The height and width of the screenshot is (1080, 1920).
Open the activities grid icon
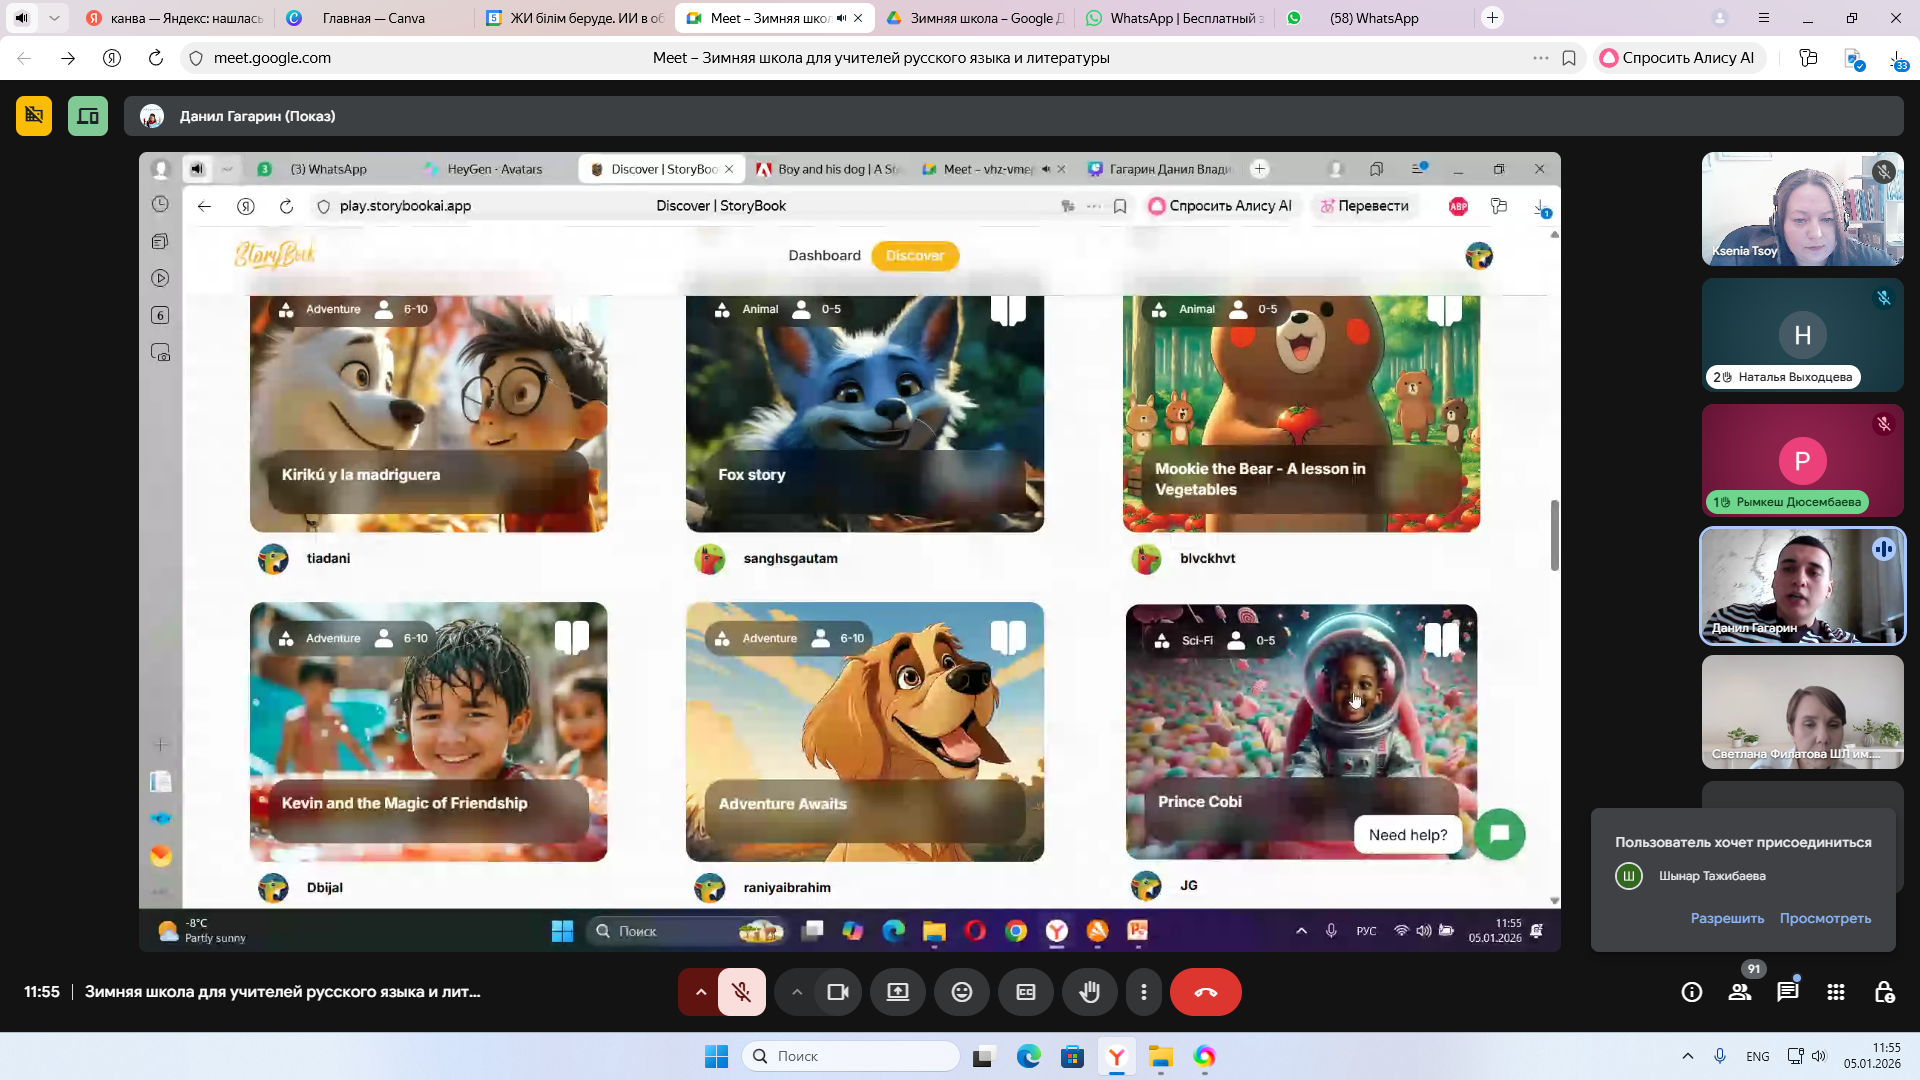point(1835,992)
